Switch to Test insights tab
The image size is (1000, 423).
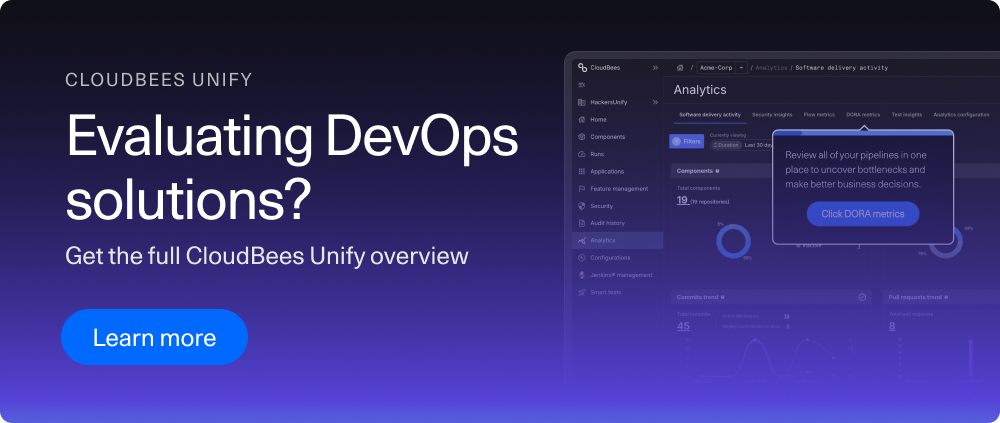click(906, 115)
